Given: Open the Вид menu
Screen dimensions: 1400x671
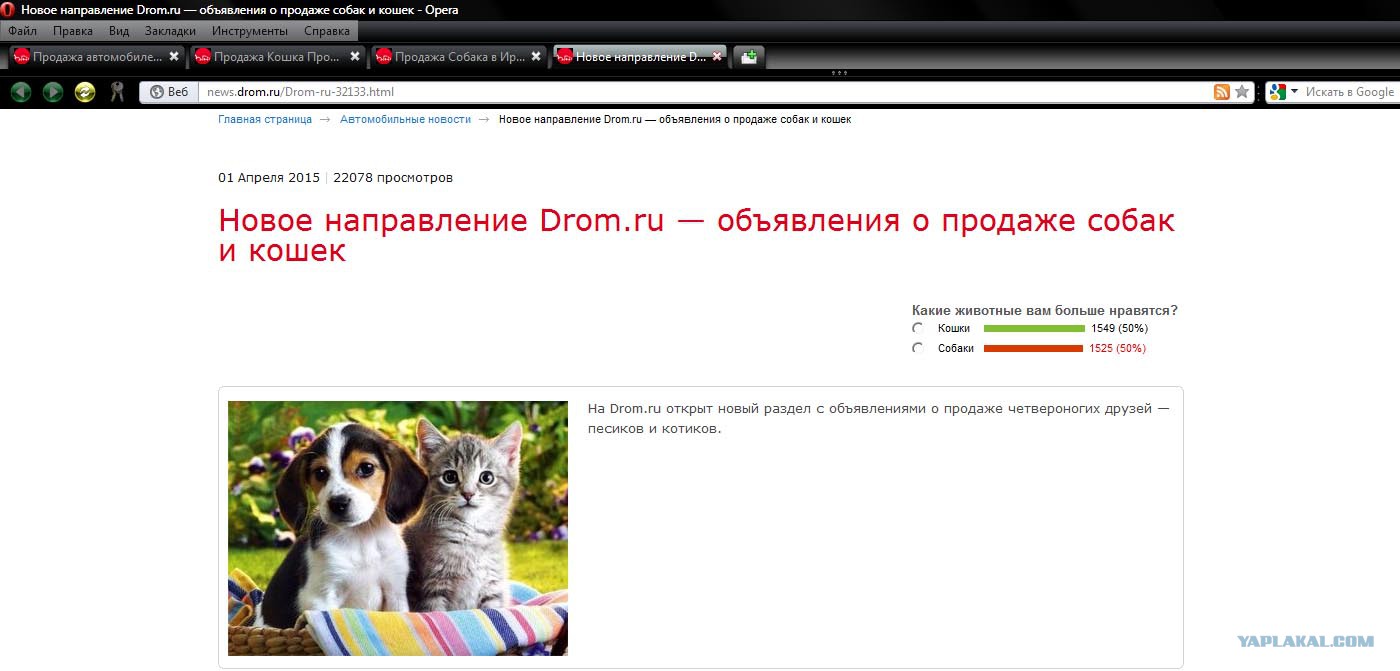Looking at the screenshot, I should coord(119,31).
